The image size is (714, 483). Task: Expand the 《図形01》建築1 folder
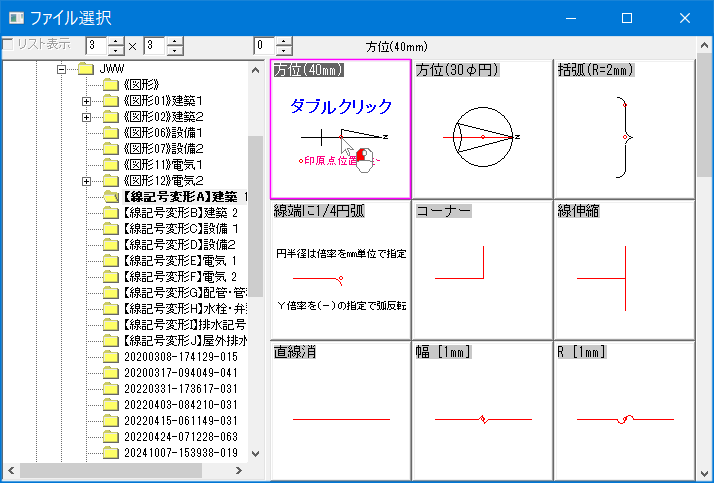(x=87, y=102)
